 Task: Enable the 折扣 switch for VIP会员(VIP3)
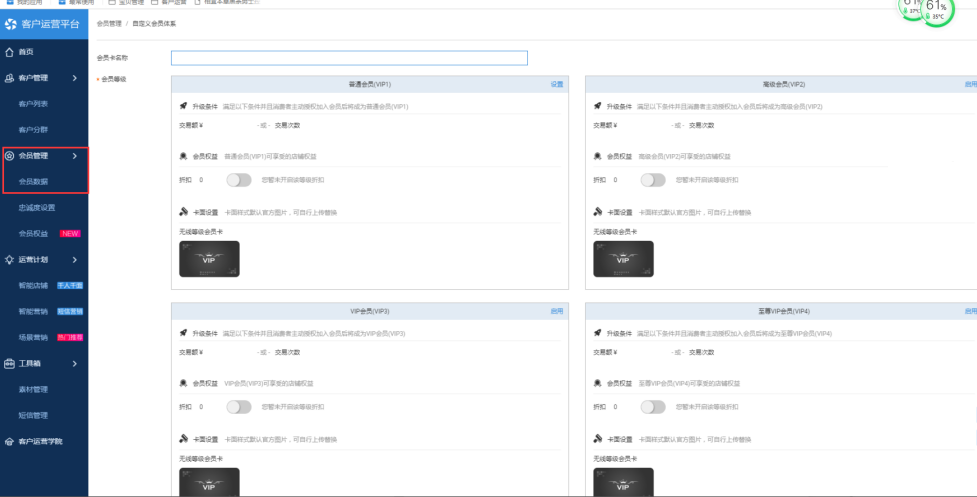[239, 407]
